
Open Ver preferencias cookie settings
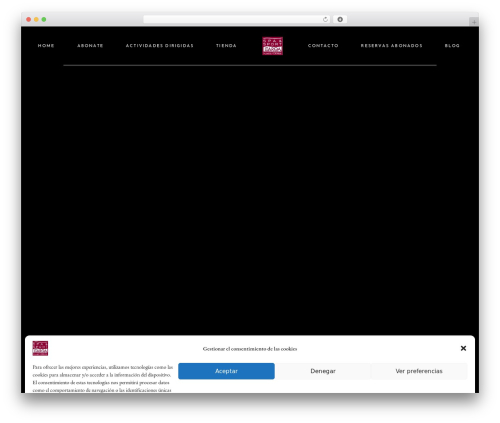[419, 371]
